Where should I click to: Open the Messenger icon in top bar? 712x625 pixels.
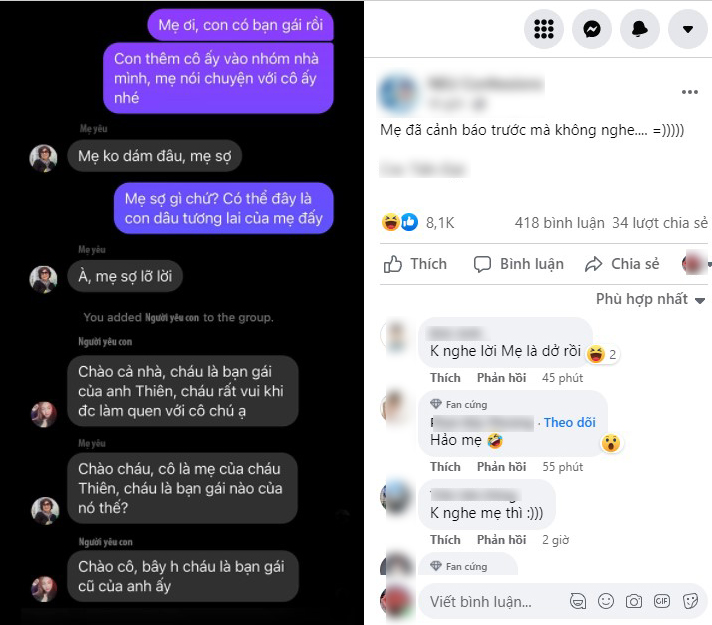tap(592, 29)
